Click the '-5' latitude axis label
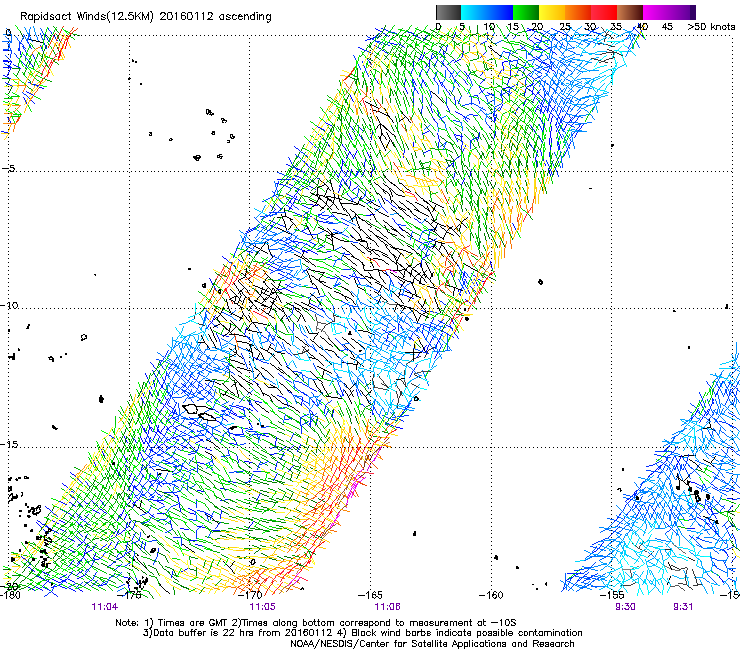Screen dimensions: 740x650 pos(9,168)
